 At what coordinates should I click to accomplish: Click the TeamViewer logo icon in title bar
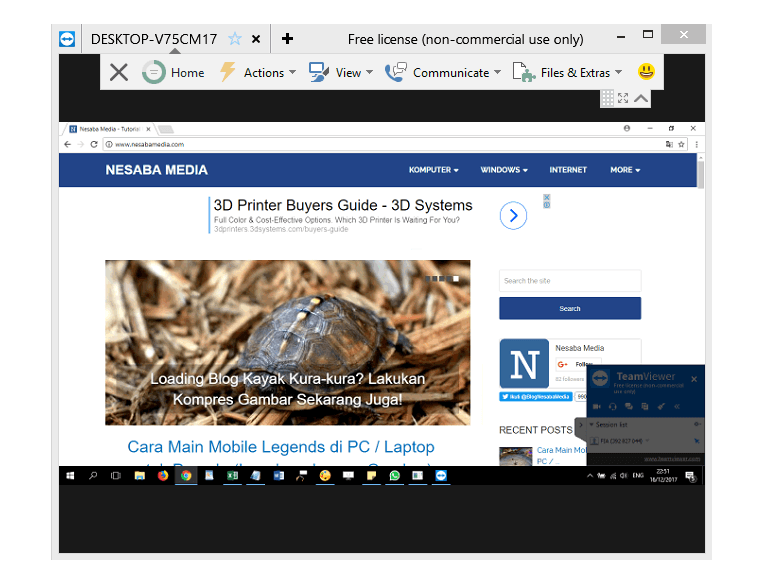pyautogui.click(x=67, y=39)
